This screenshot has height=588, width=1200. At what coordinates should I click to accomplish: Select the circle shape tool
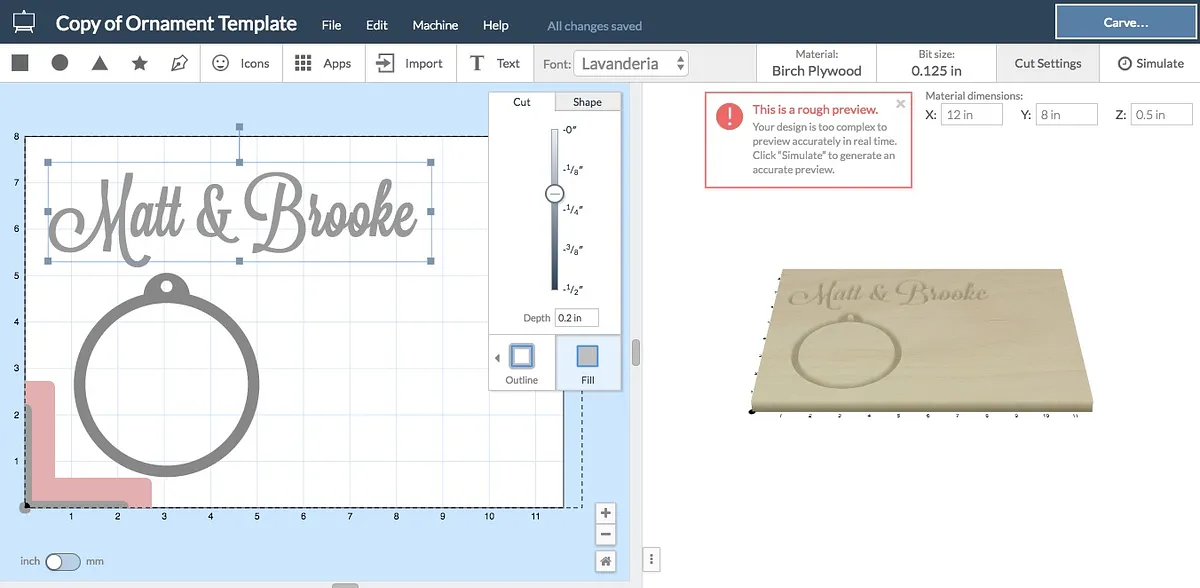coord(60,63)
